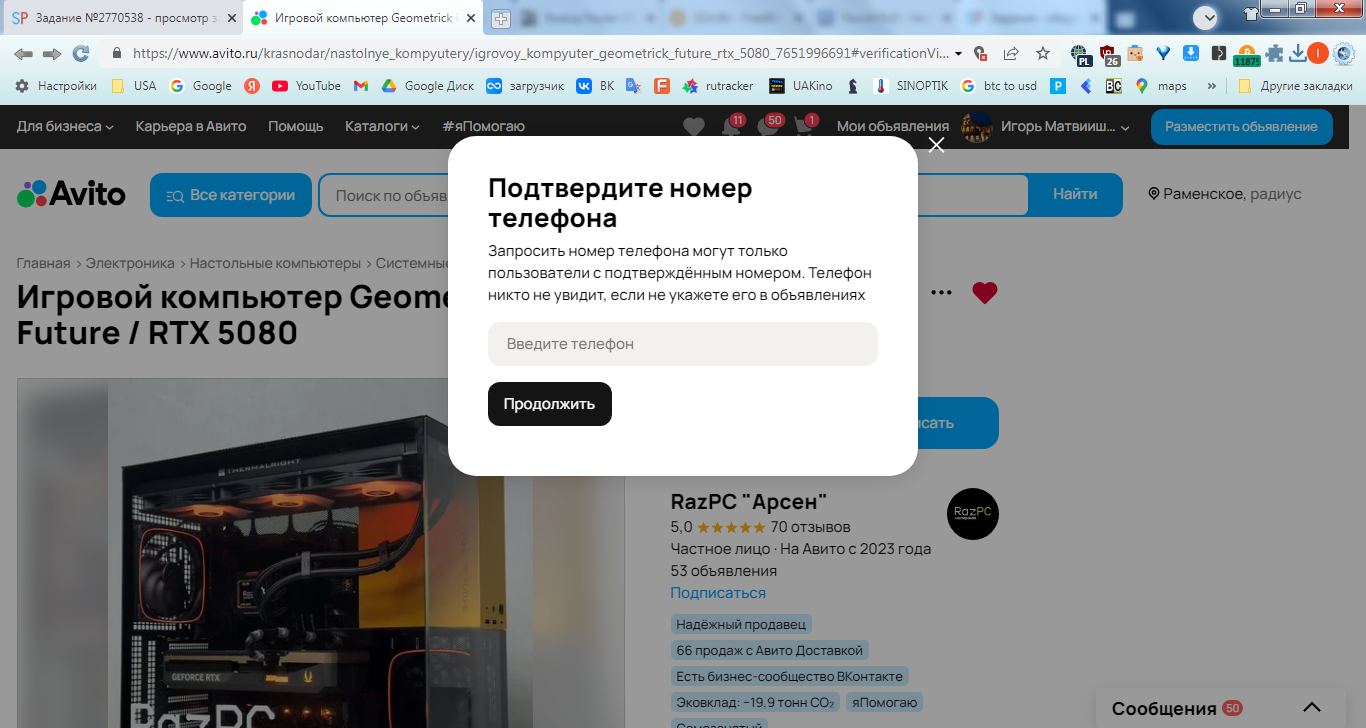Open the UAKino bookmark
The width and height of the screenshot is (1366, 728).
pos(800,86)
